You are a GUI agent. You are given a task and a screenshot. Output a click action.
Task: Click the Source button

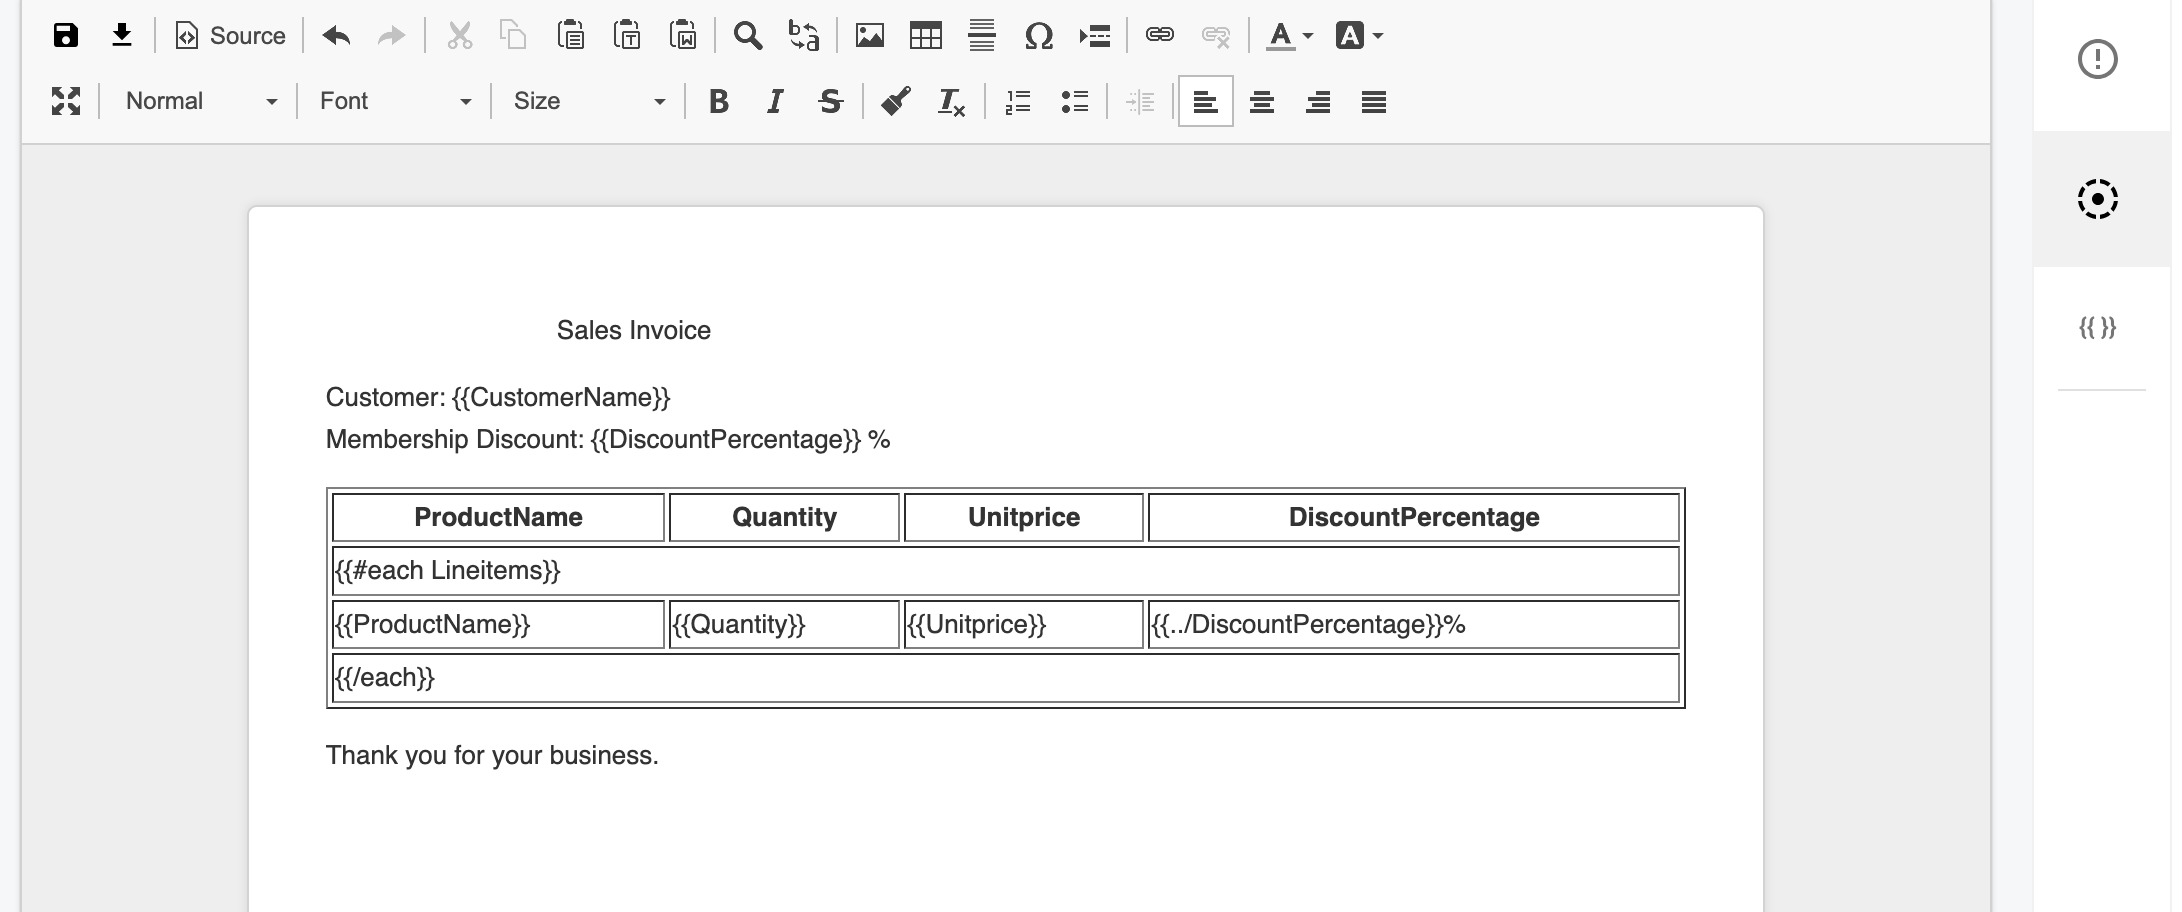[231, 36]
